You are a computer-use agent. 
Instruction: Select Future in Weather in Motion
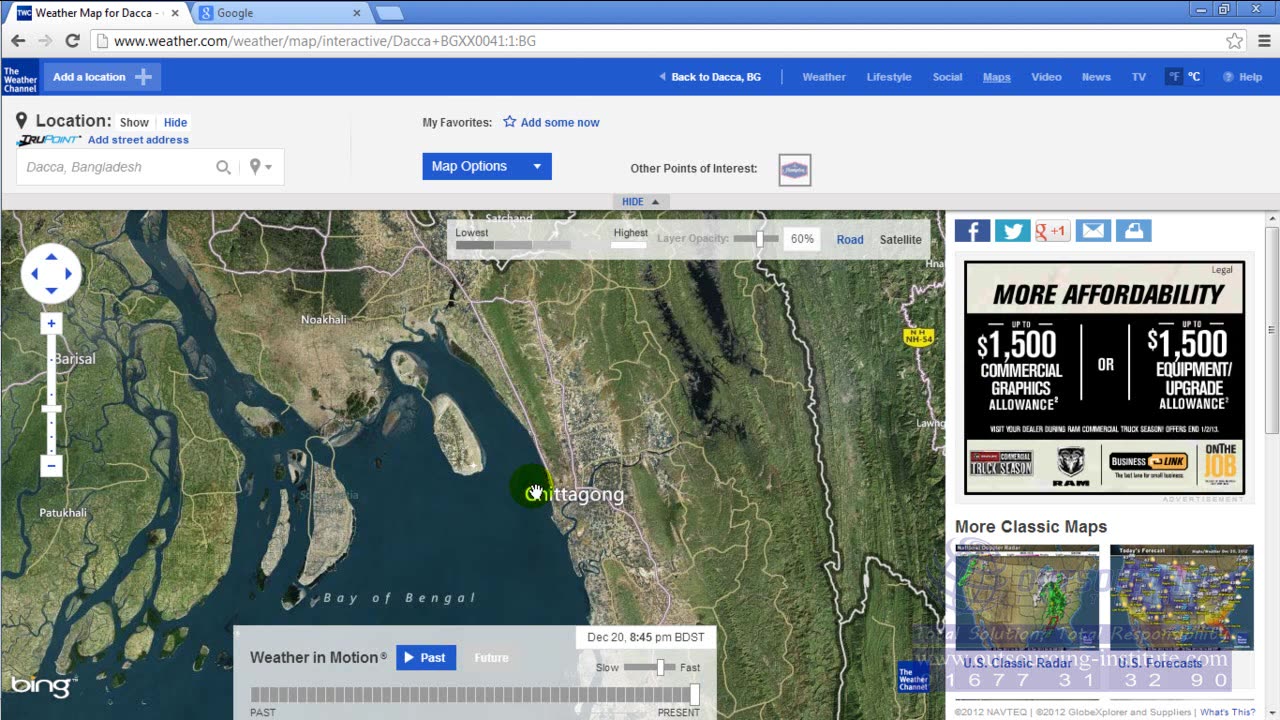point(491,657)
